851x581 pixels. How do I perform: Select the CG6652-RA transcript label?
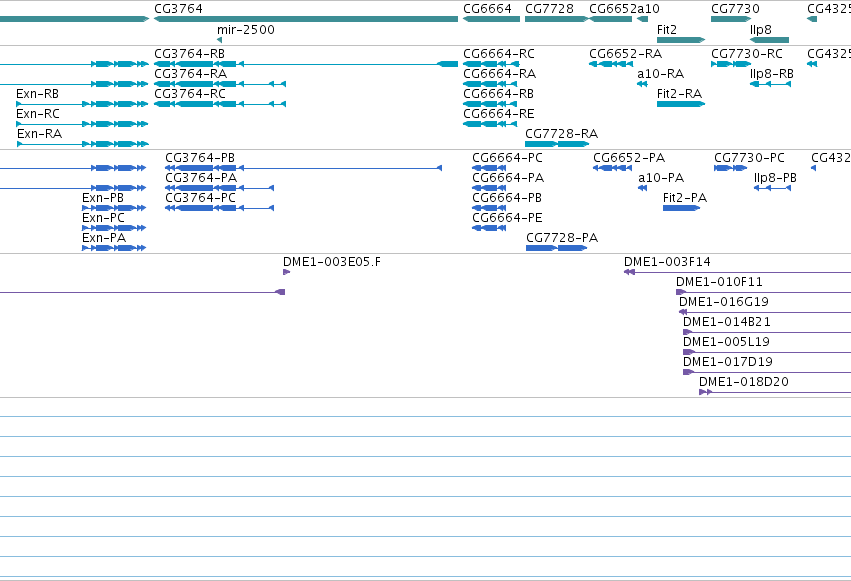pos(626,54)
